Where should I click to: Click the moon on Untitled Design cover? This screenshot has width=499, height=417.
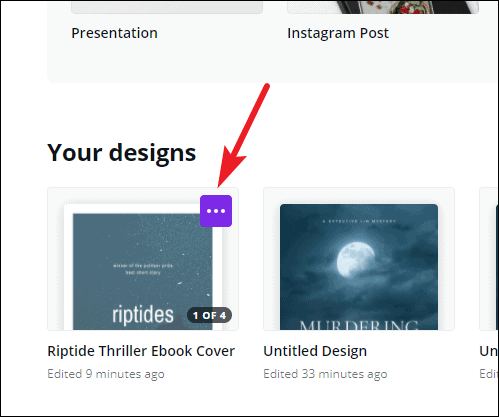click(355, 259)
